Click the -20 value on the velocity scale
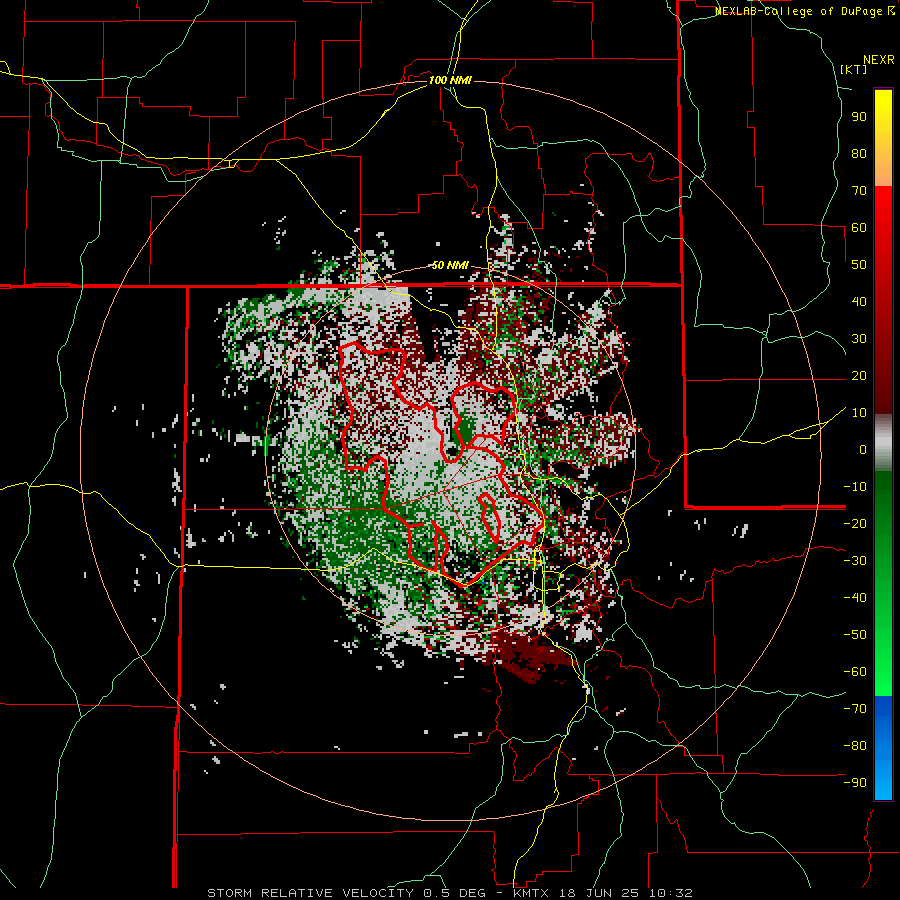 855,523
